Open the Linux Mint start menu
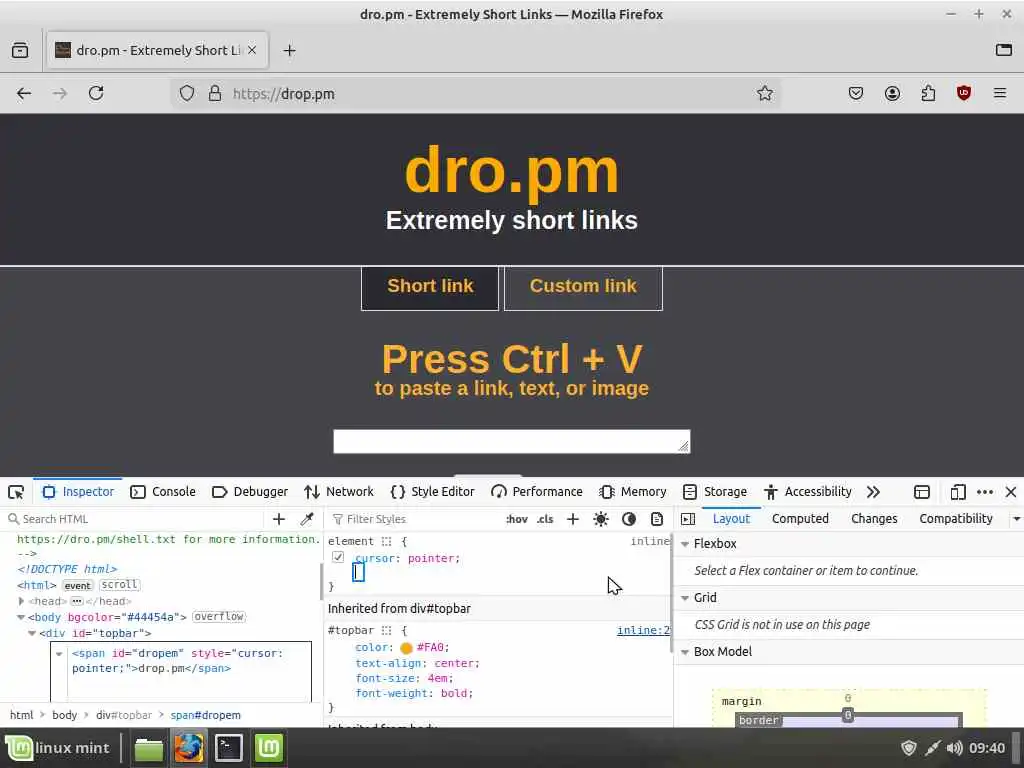 59,748
